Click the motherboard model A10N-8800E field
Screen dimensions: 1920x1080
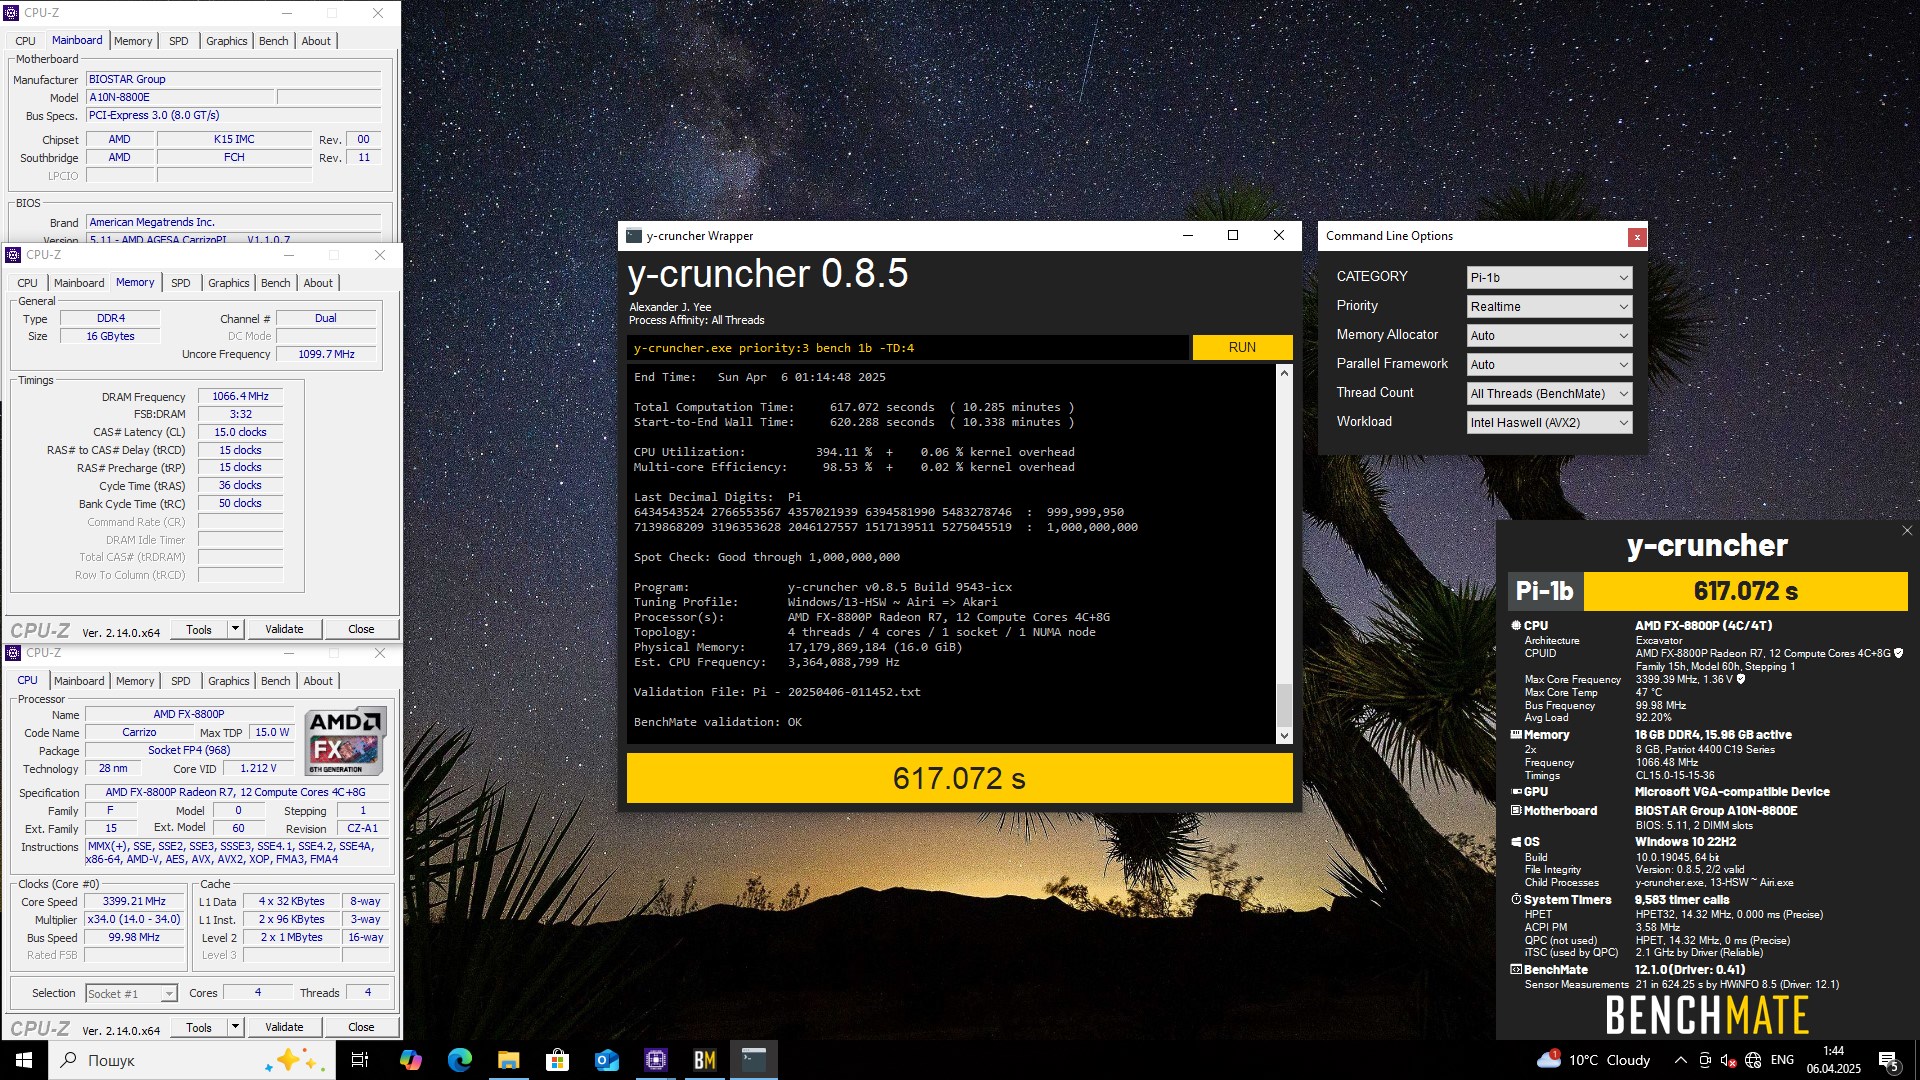coord(180,97)
